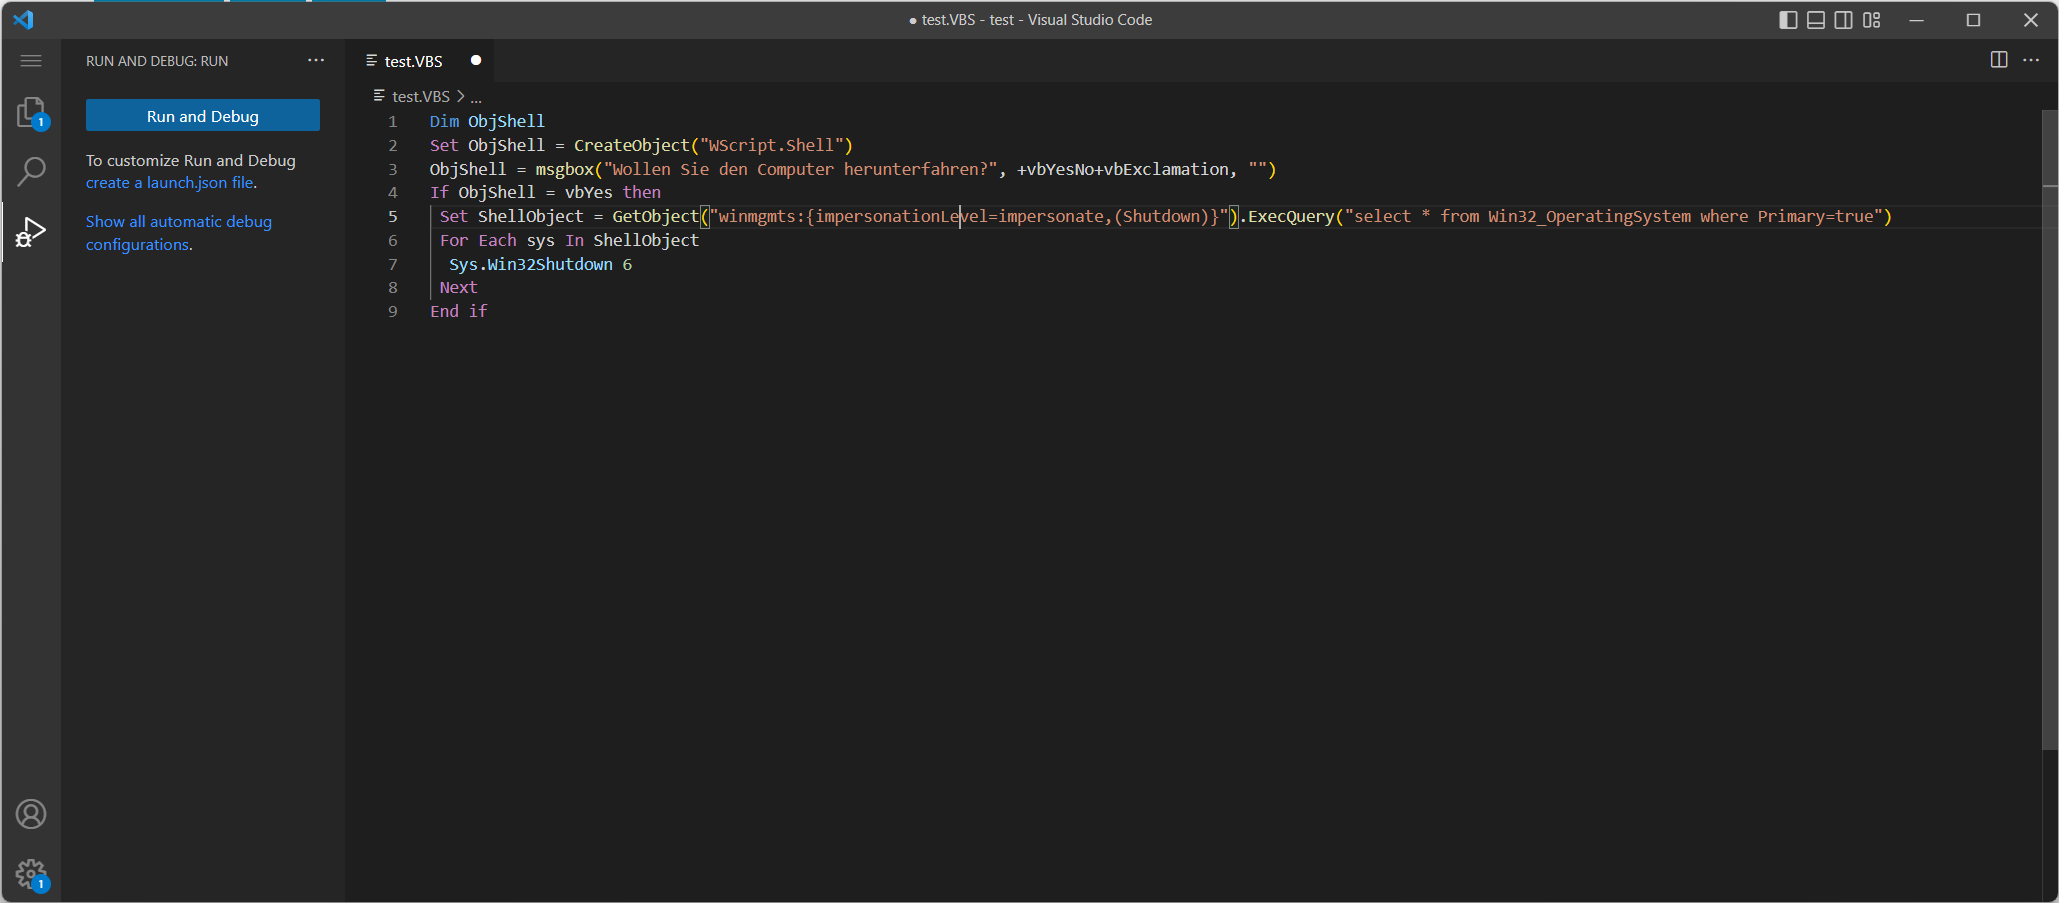
Task: Open the Explorer view in the activity bar
Action: tap(31, 111)
